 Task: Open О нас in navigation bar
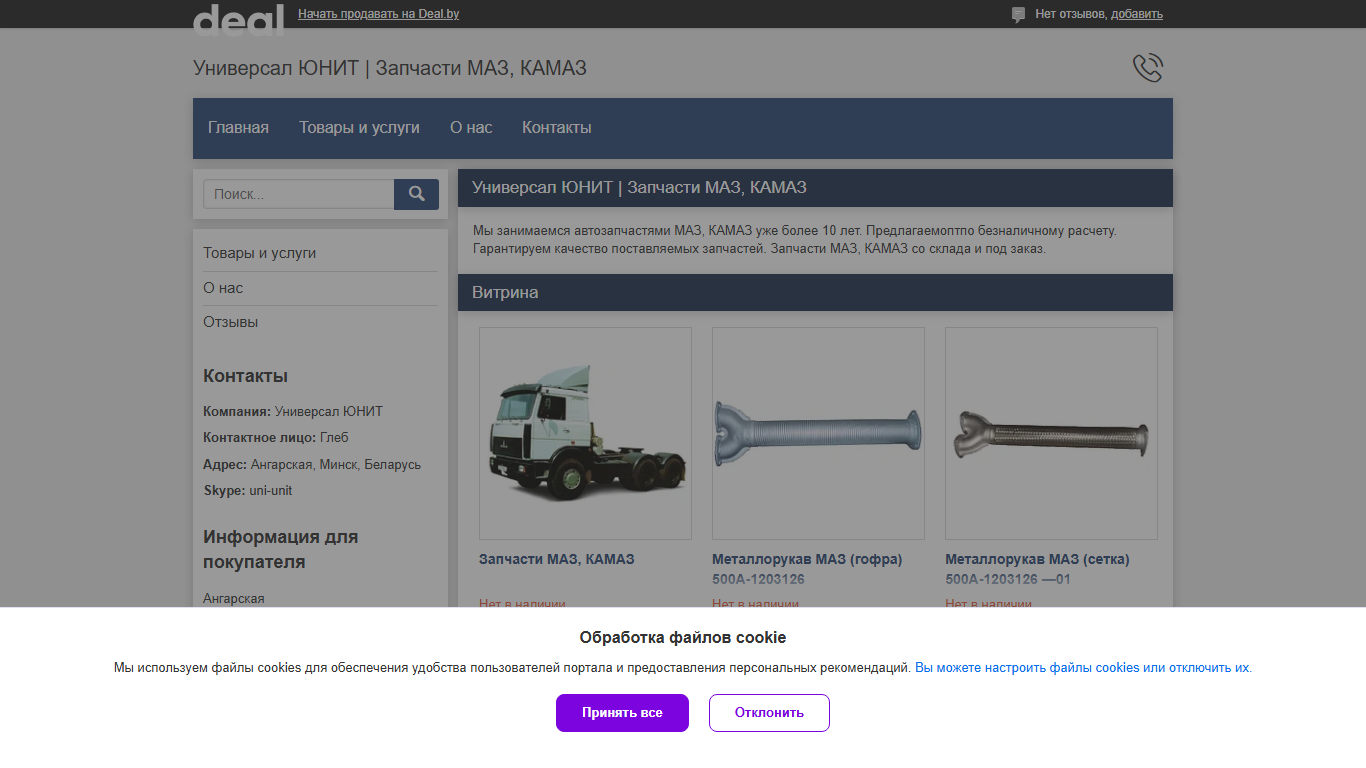click(x=471, y=128)
